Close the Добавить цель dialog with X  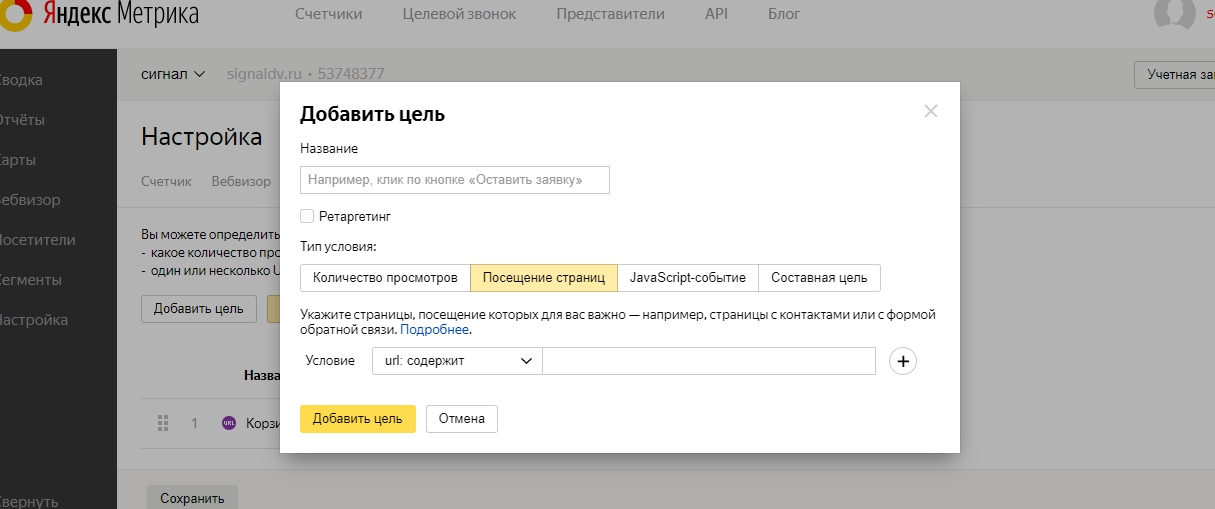[931, 111]
